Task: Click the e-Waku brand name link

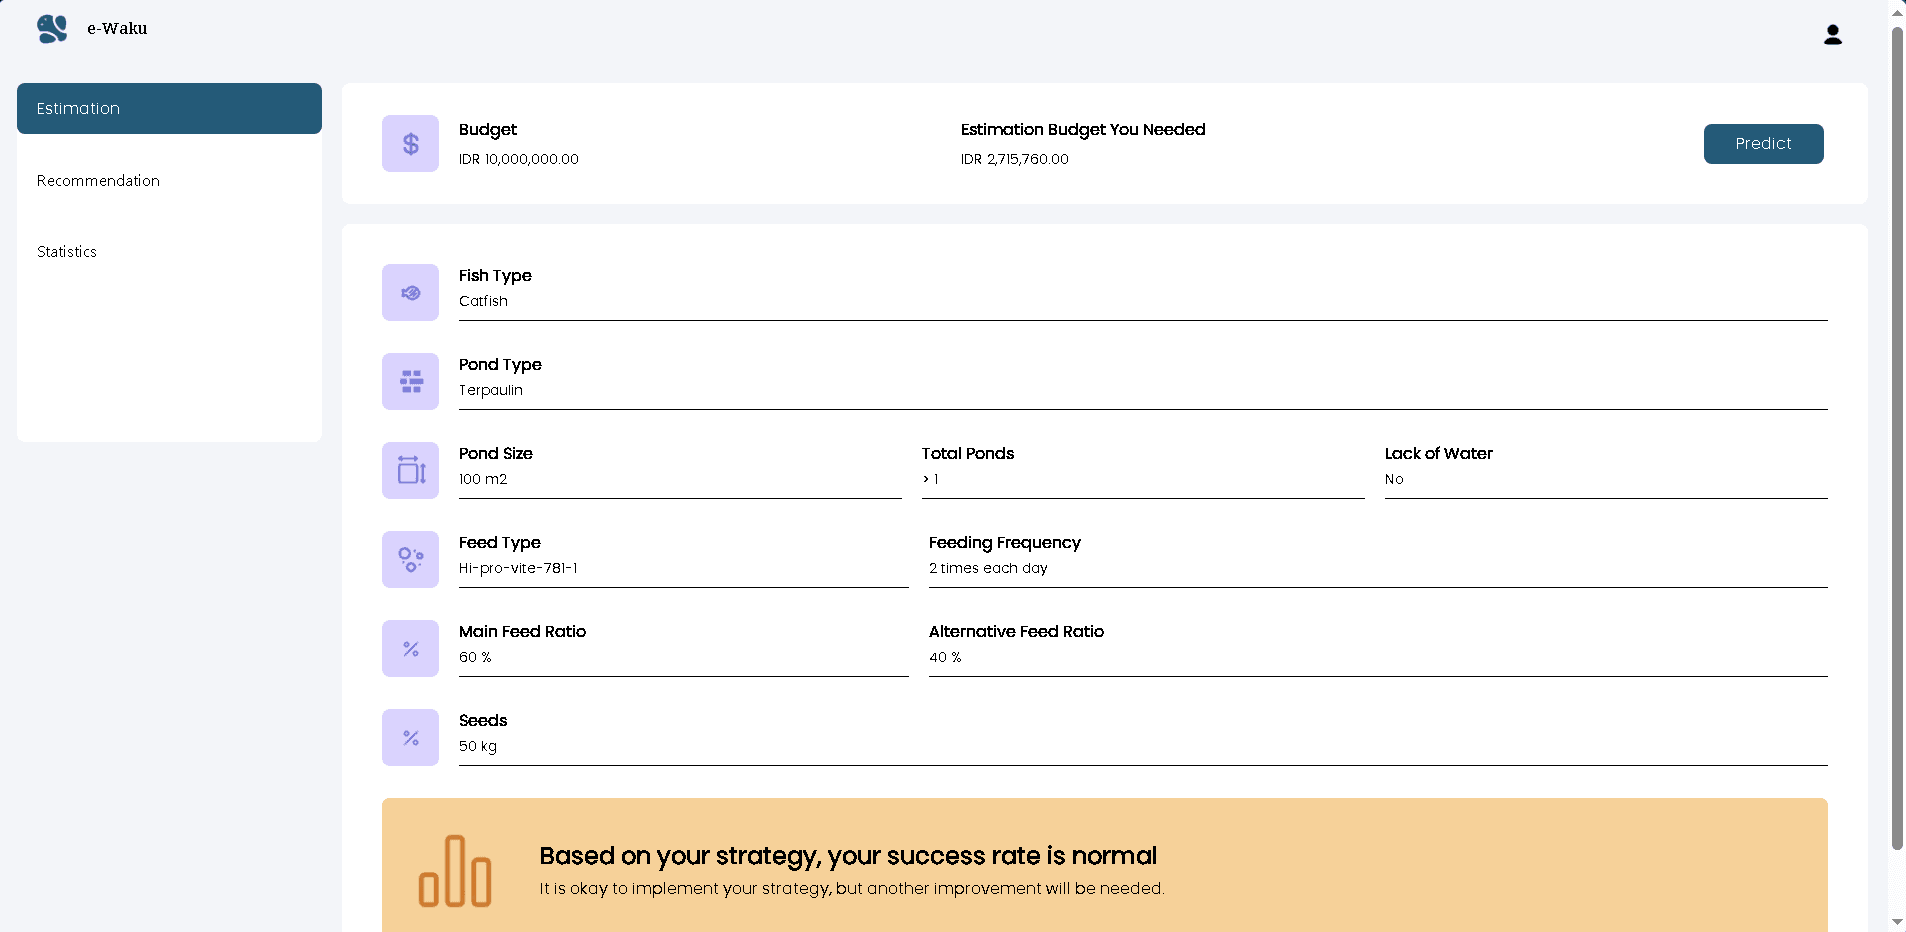Action: point(117,29)
